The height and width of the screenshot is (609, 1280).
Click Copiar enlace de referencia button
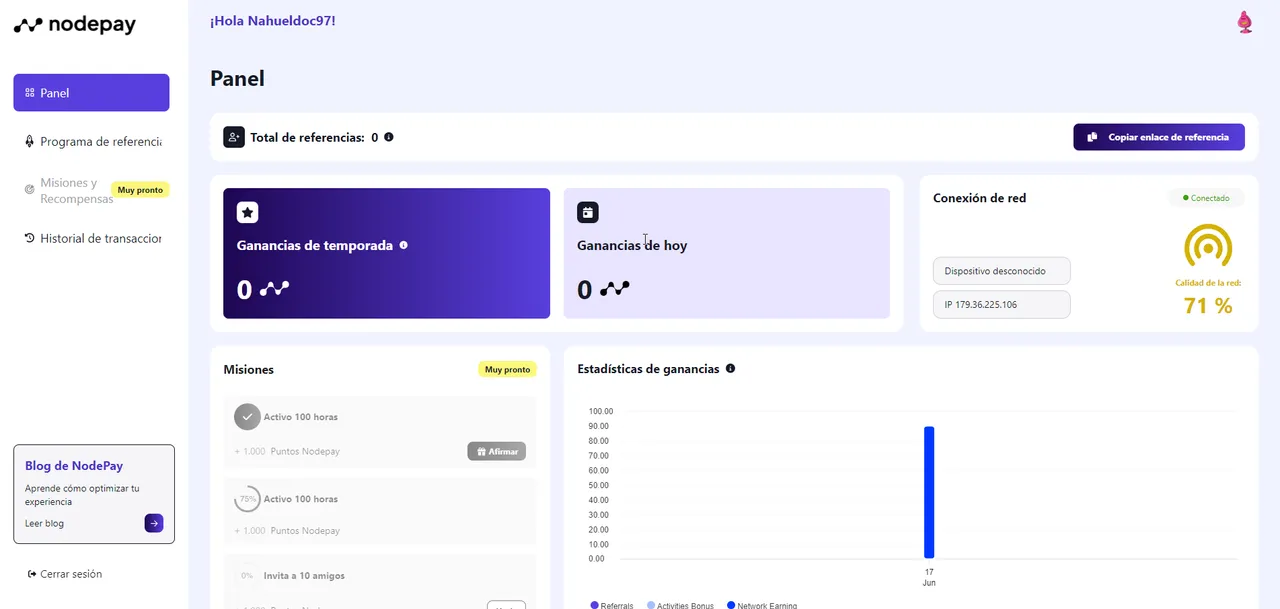tap(1159, 137)
